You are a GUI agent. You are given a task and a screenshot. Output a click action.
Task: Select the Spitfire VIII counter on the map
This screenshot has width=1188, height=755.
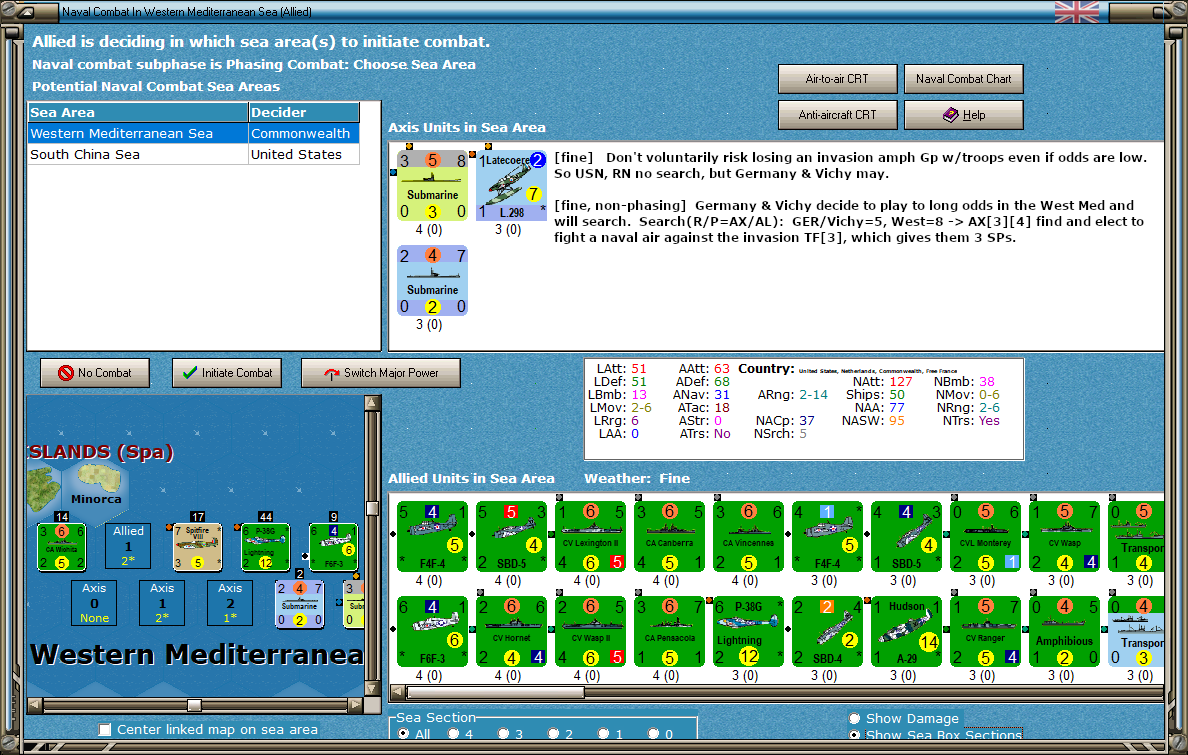pyautogui.click(x=198, y=547)
